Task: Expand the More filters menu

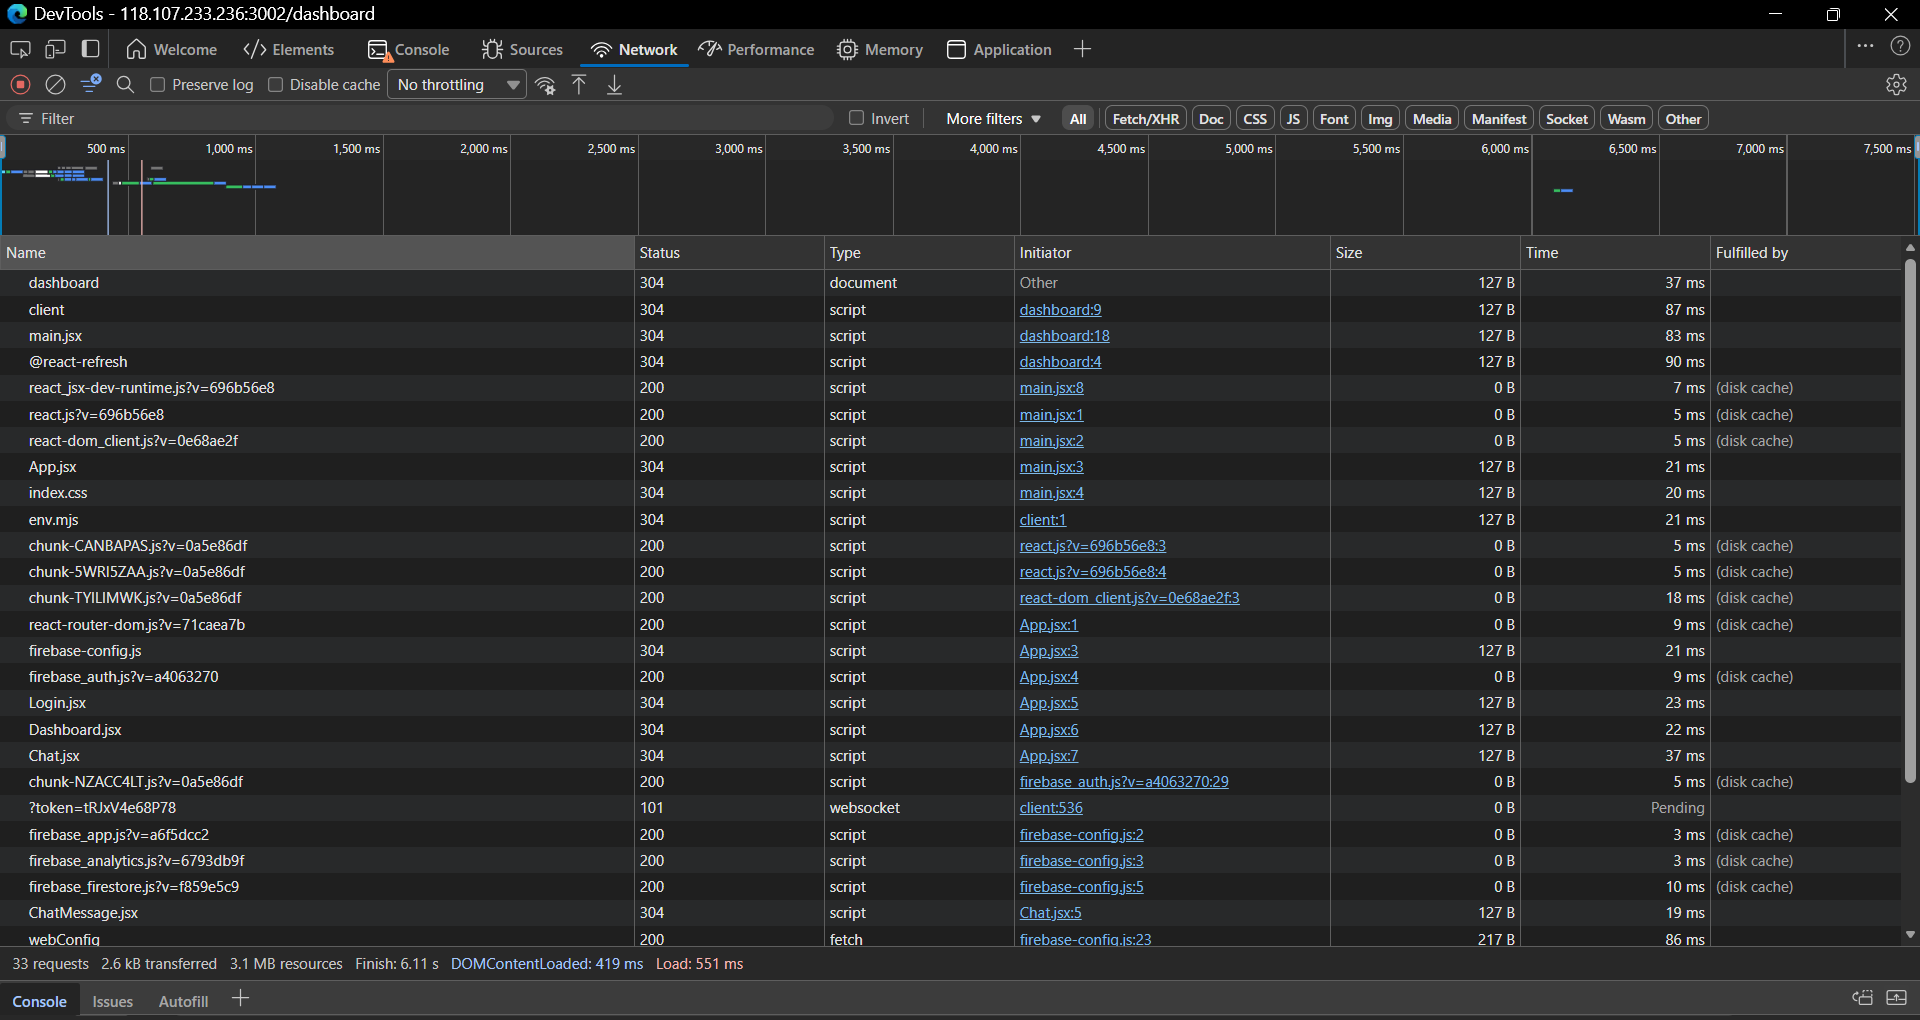Action: coord(993,118)
